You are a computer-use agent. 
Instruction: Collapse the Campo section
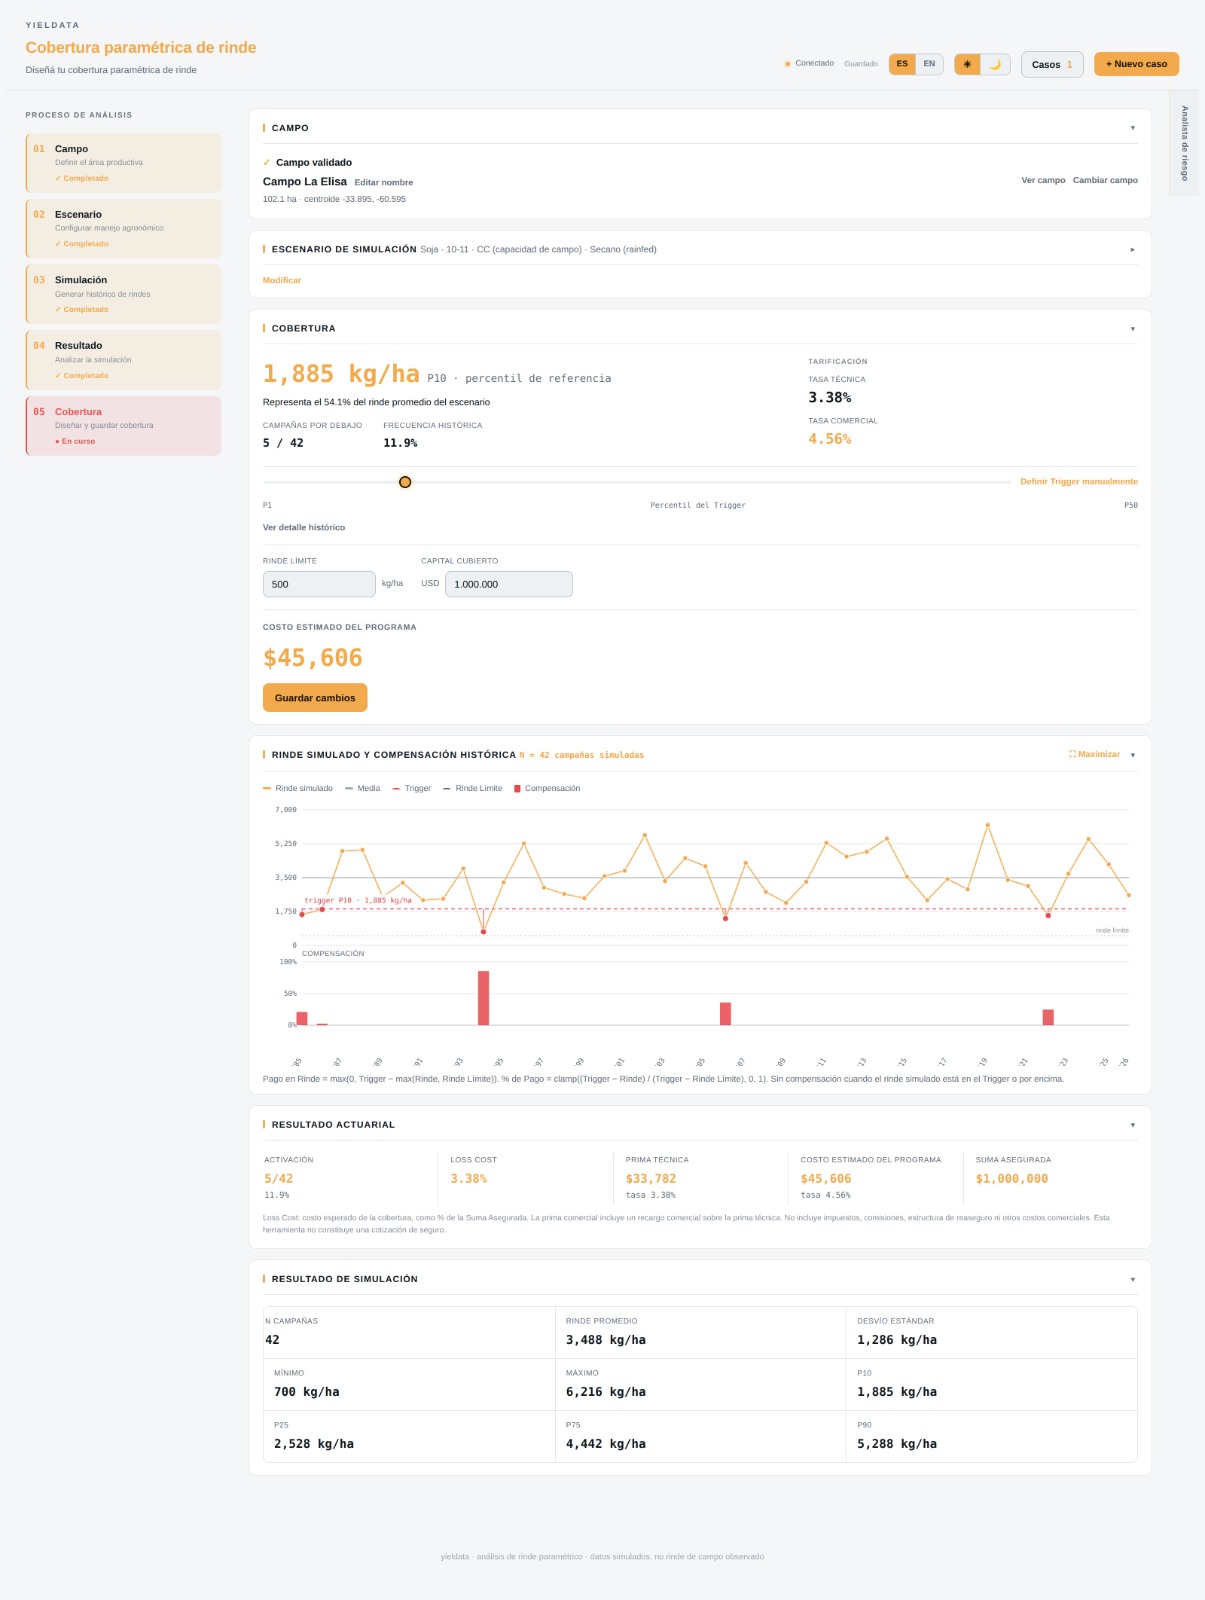[x=1133, y=128]
